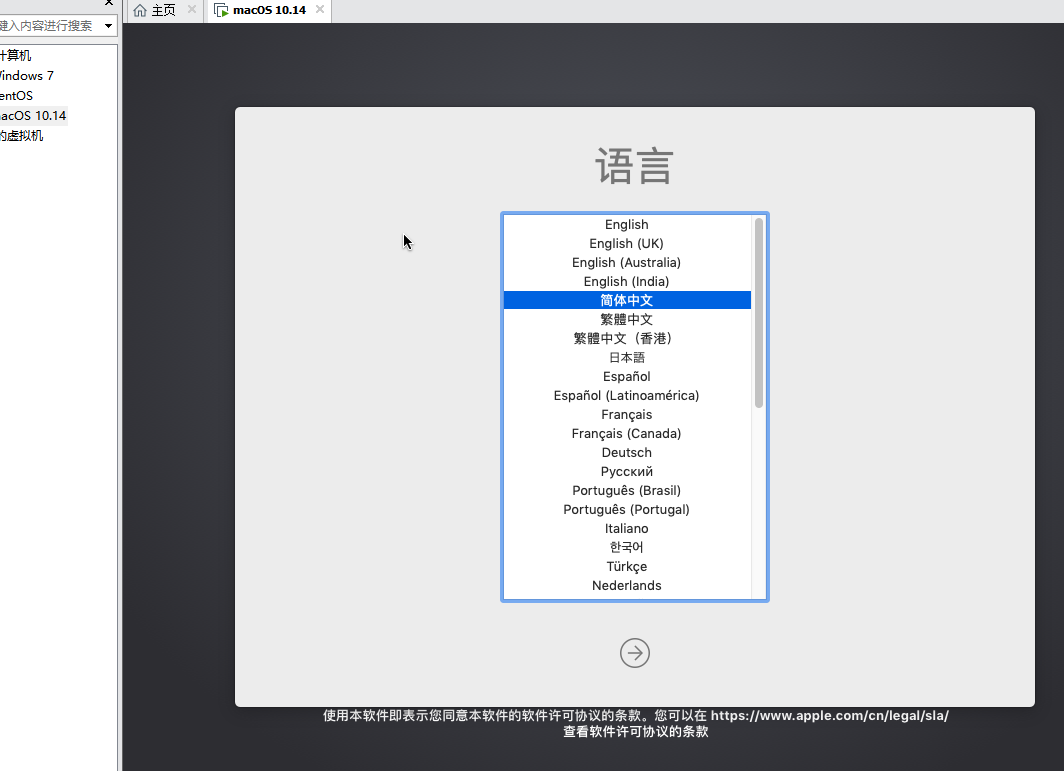Choose Nederlands language

(627, 586)
